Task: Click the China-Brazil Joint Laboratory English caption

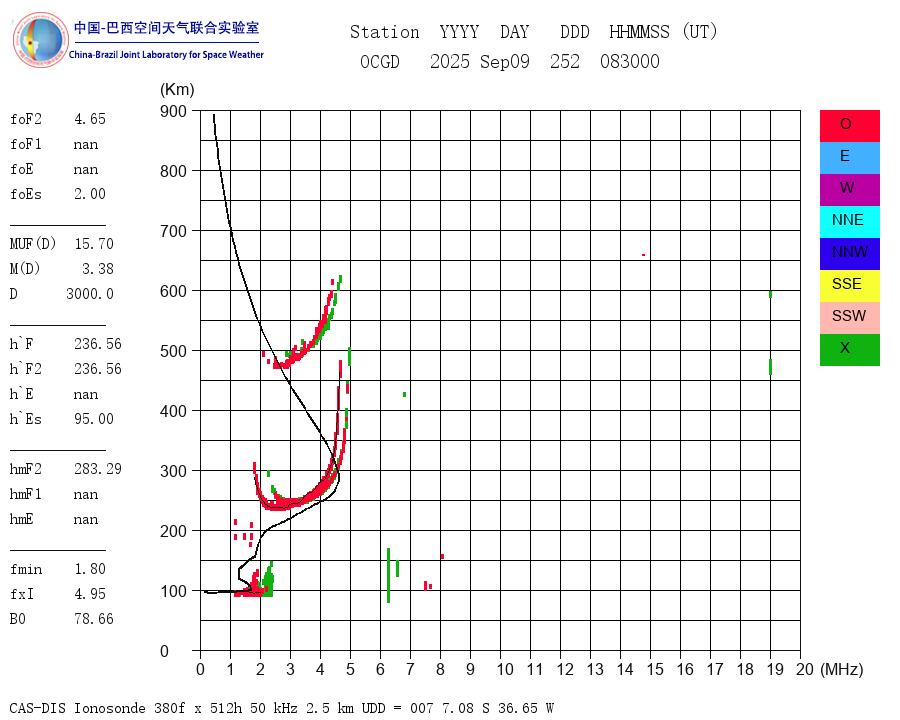Action: pos(166,55)
